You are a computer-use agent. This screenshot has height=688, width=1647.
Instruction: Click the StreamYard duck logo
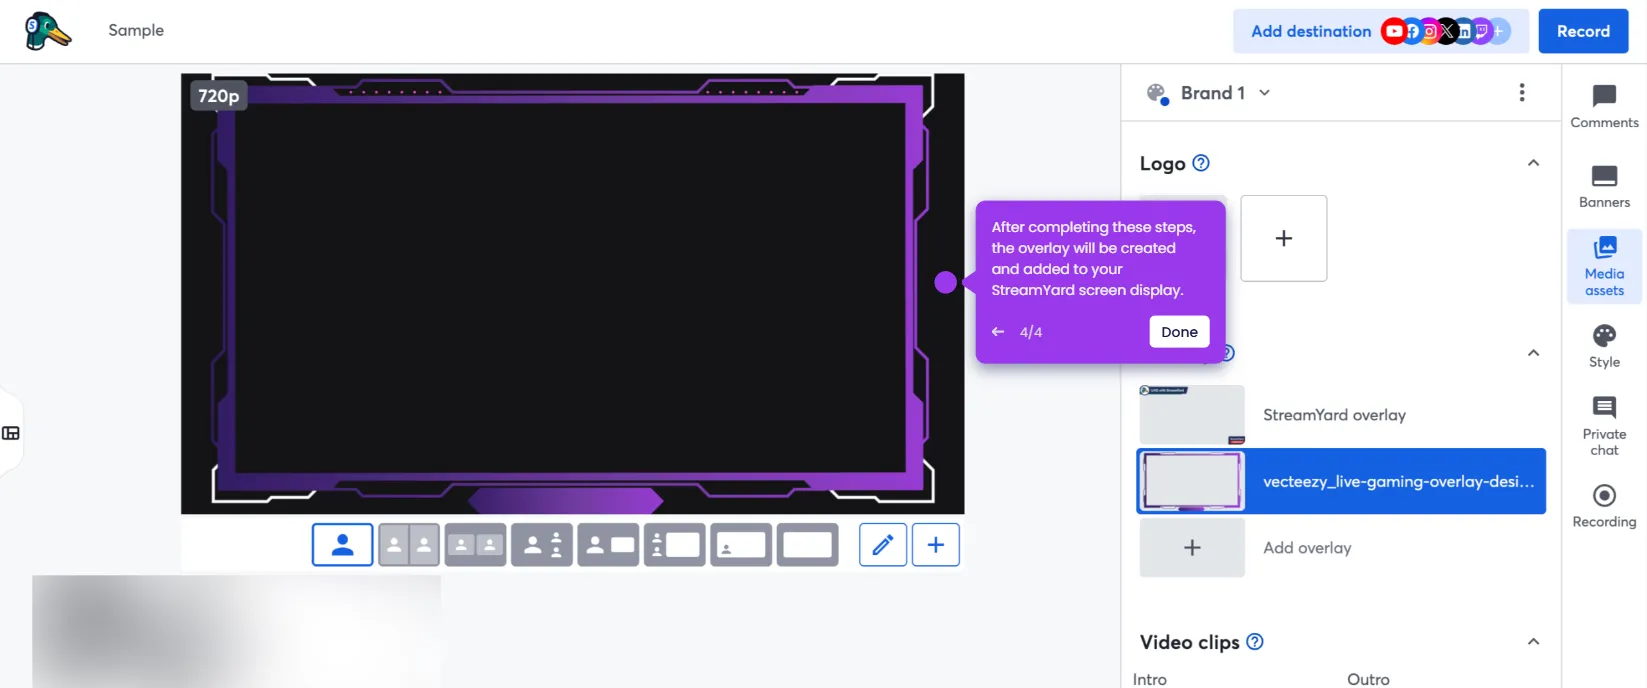(47, 31)
